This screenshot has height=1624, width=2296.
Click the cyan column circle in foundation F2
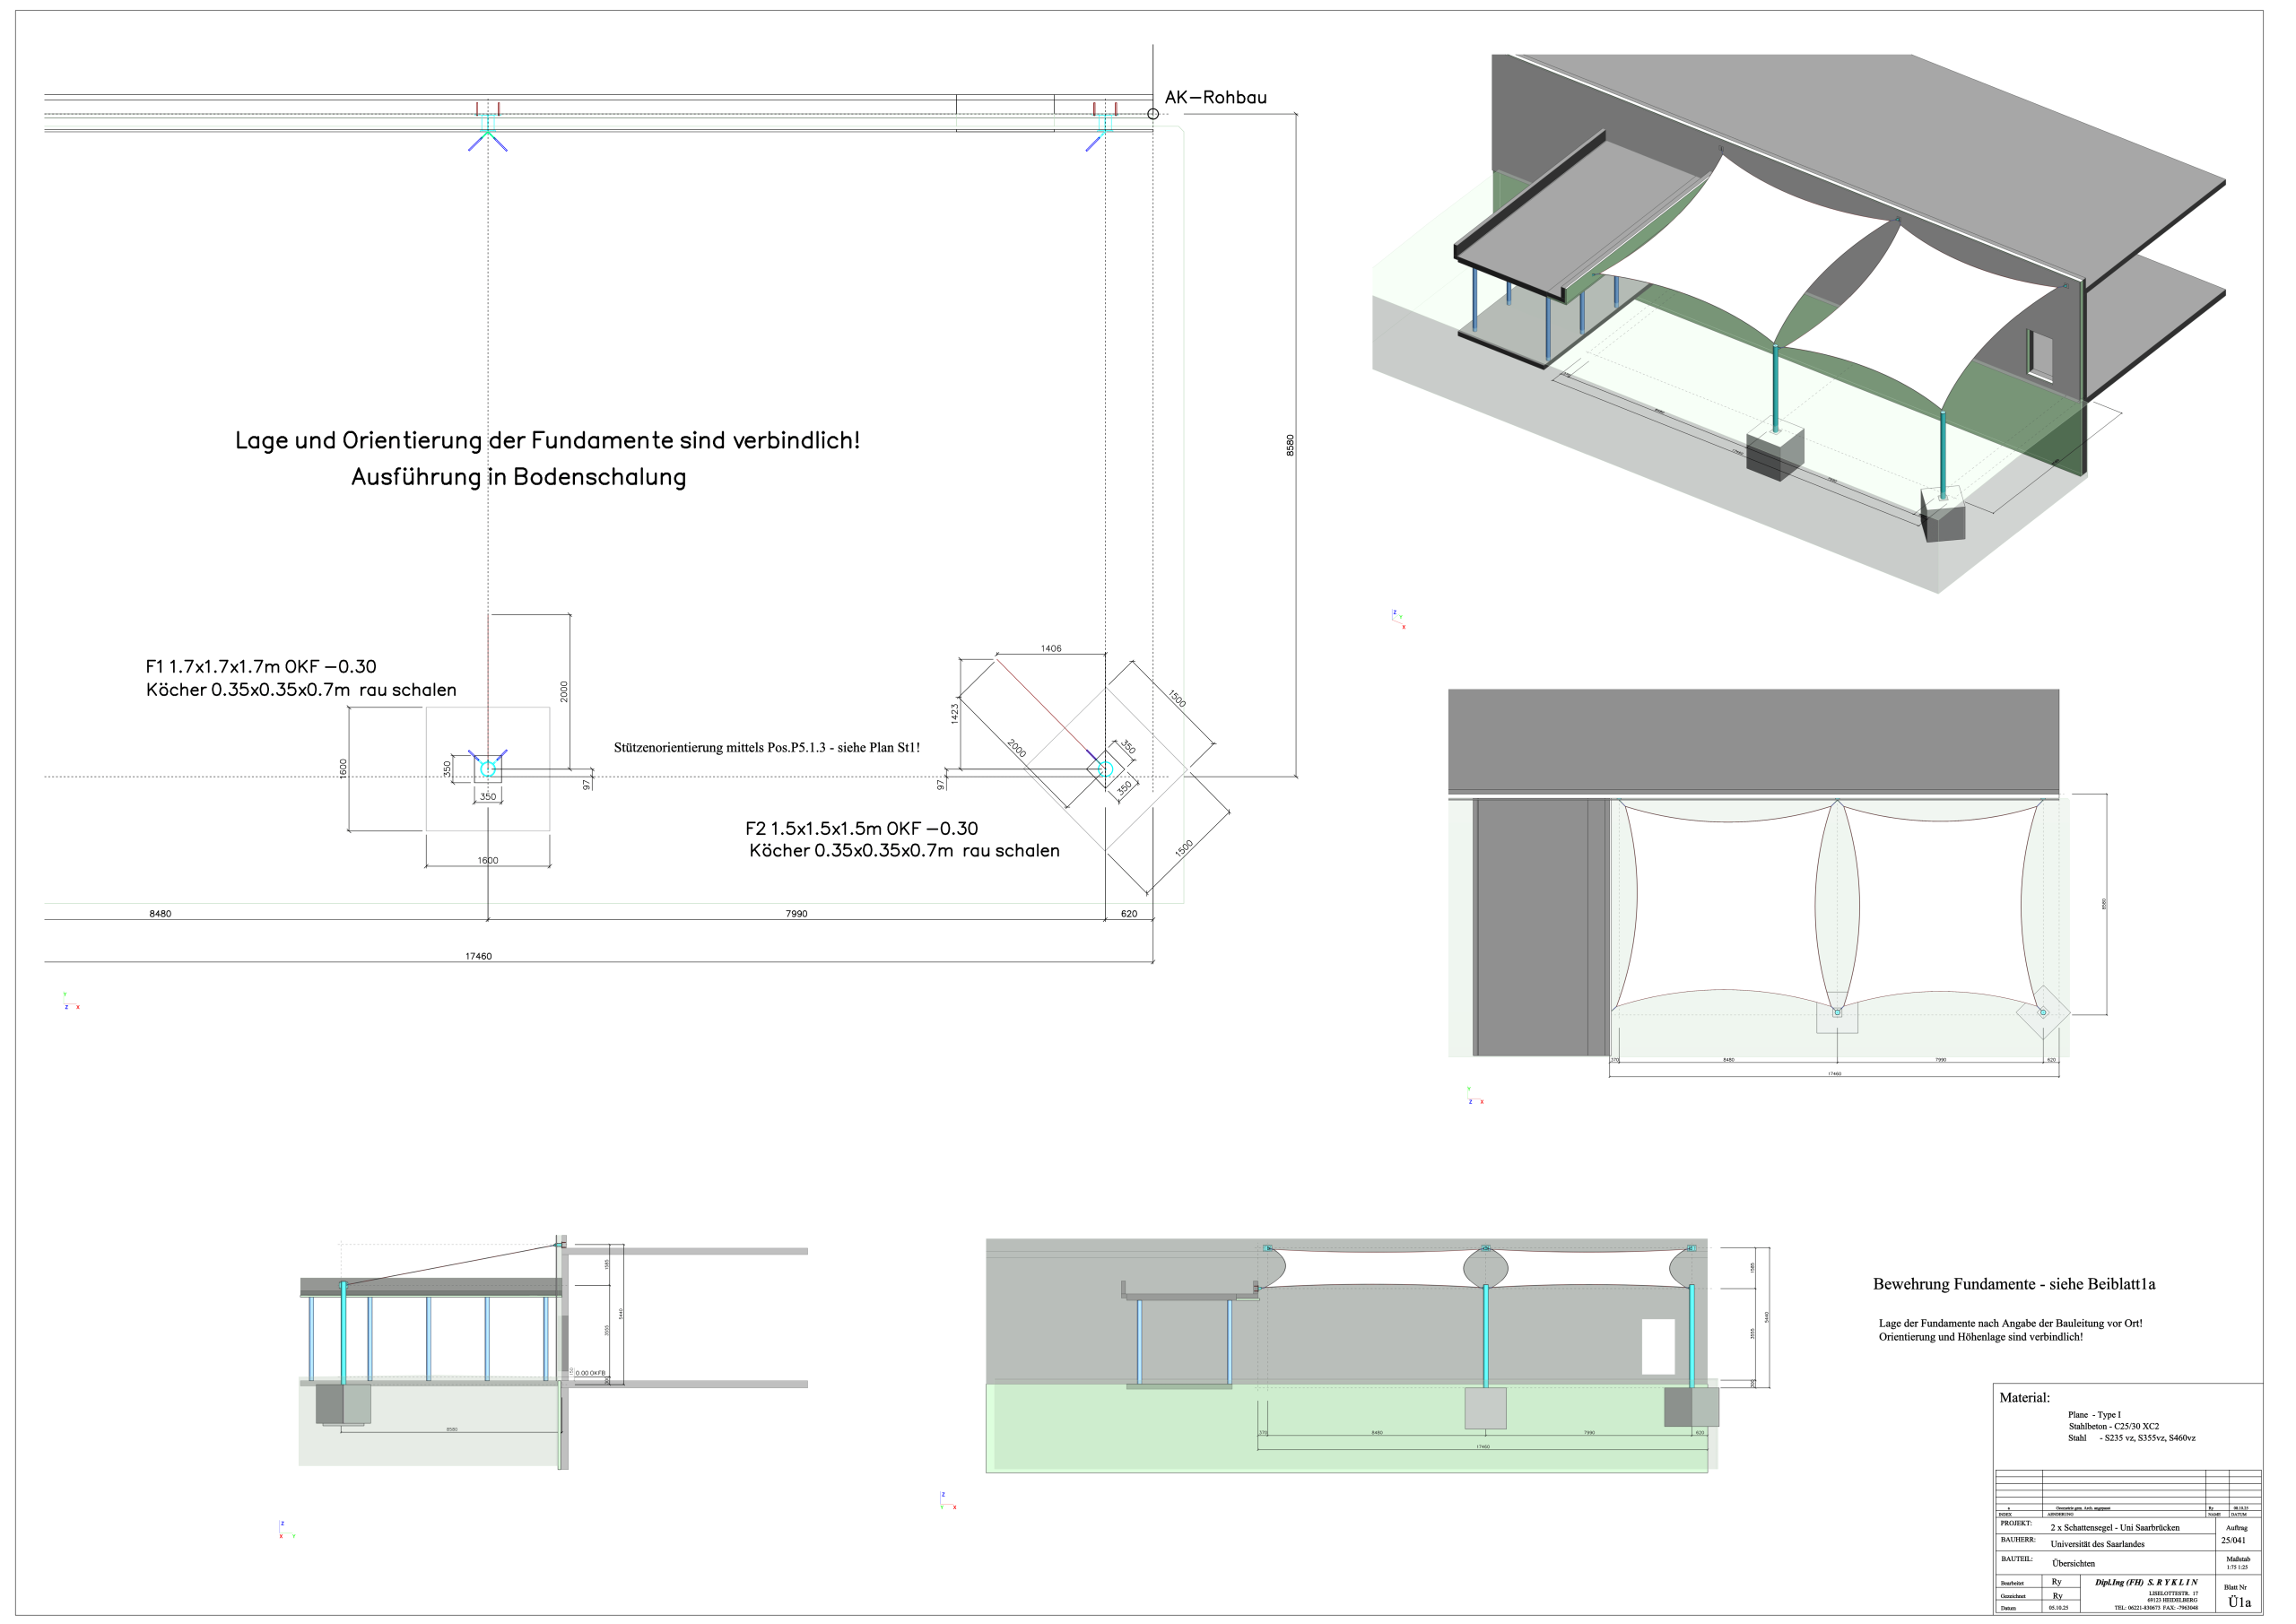(1105, 769)
